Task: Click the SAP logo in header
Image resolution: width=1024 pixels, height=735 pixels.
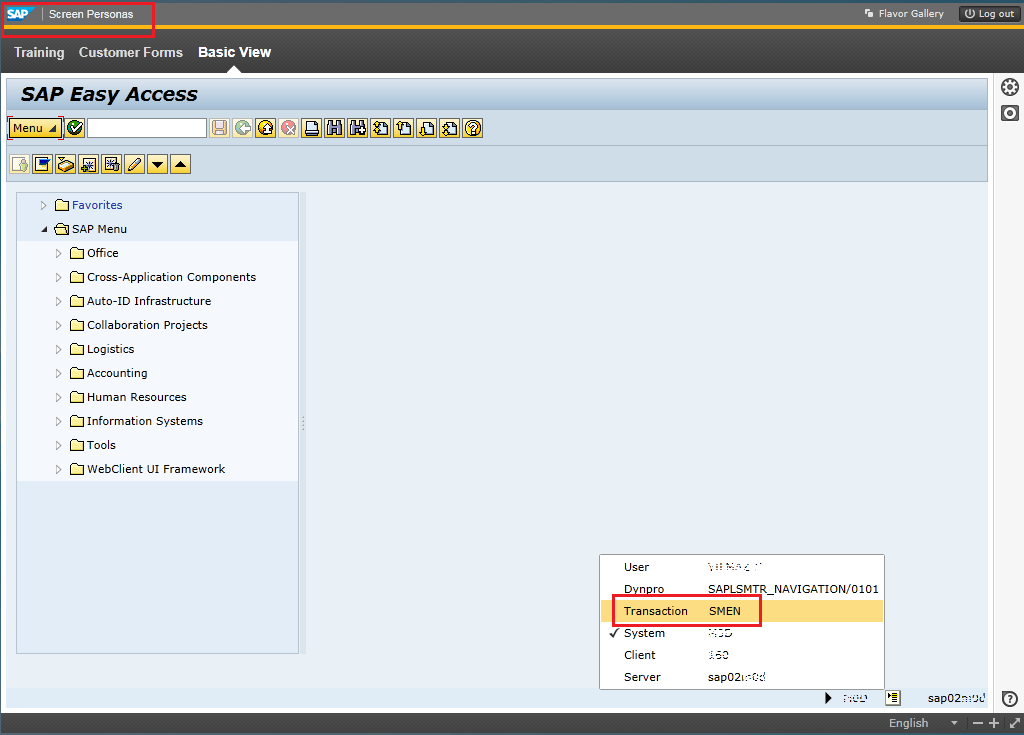Action: 19,14
